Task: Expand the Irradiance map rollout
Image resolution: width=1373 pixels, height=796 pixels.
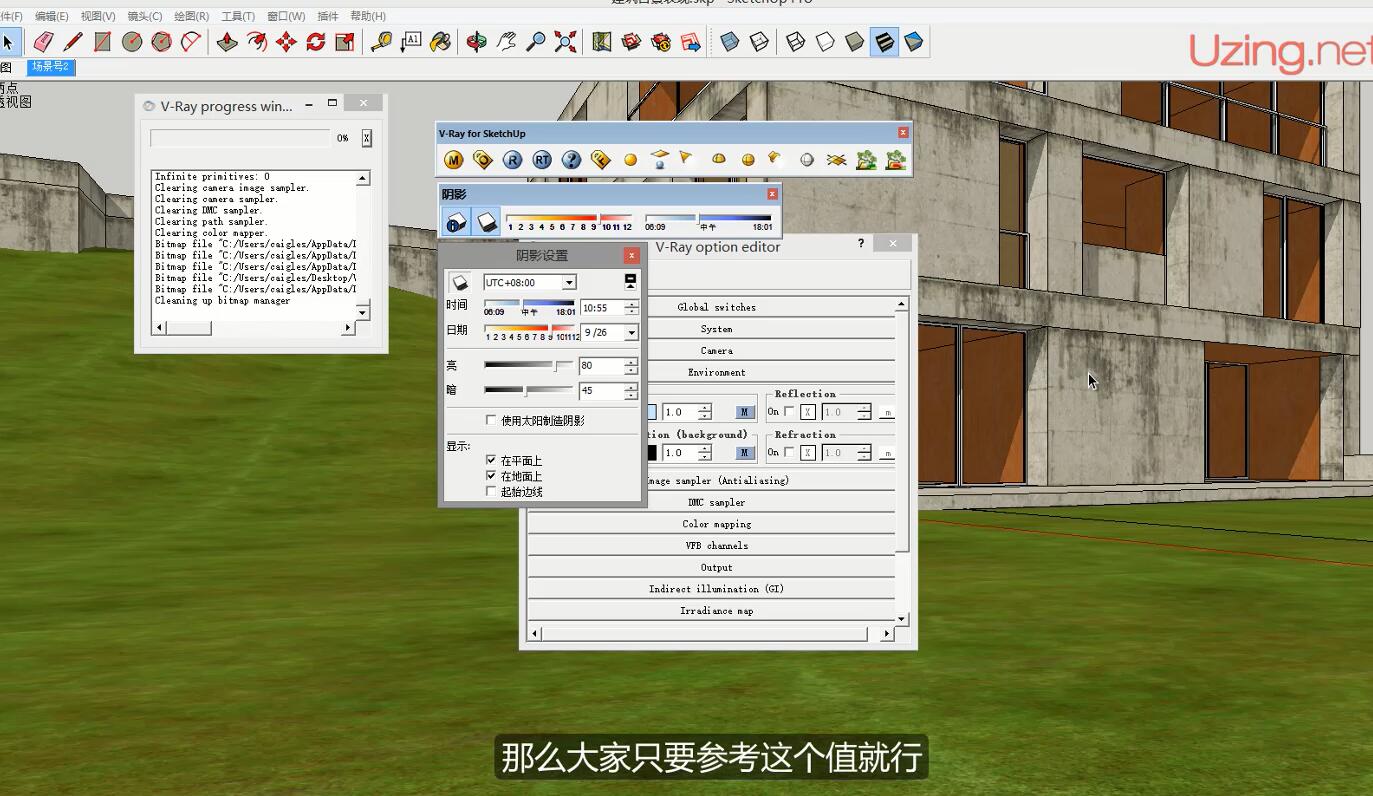Action: click(716, 610)
